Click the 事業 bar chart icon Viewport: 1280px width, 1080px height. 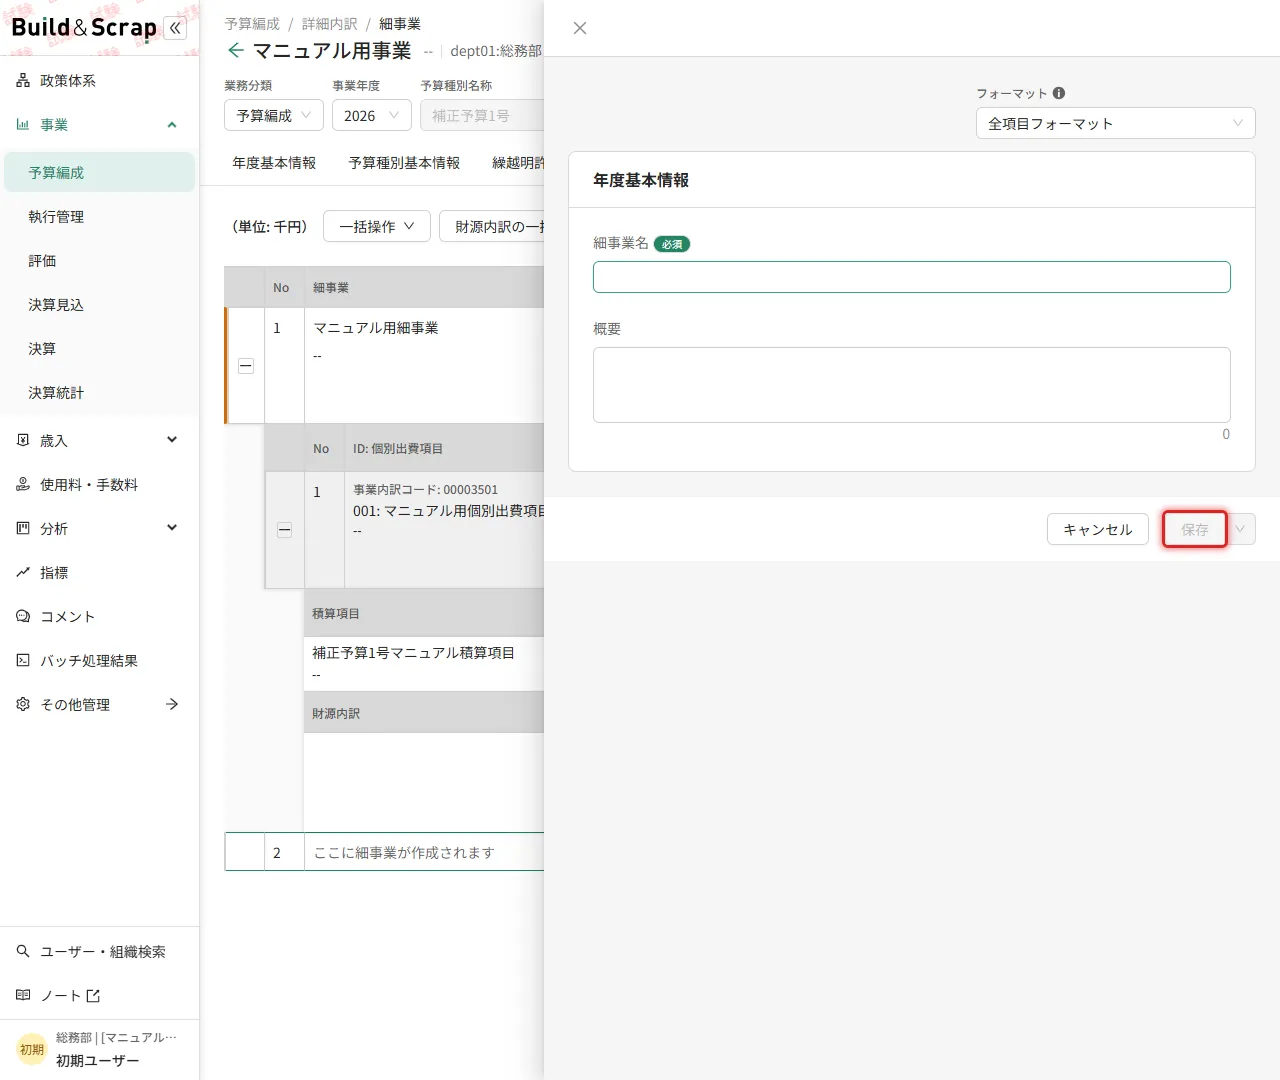click(23, 125)
